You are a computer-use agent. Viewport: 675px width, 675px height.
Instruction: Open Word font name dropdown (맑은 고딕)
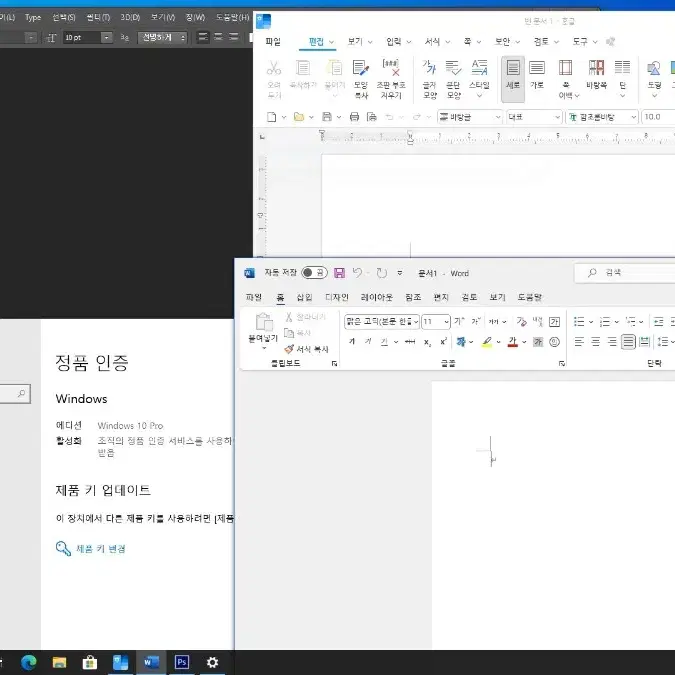[x=381, y=322]
